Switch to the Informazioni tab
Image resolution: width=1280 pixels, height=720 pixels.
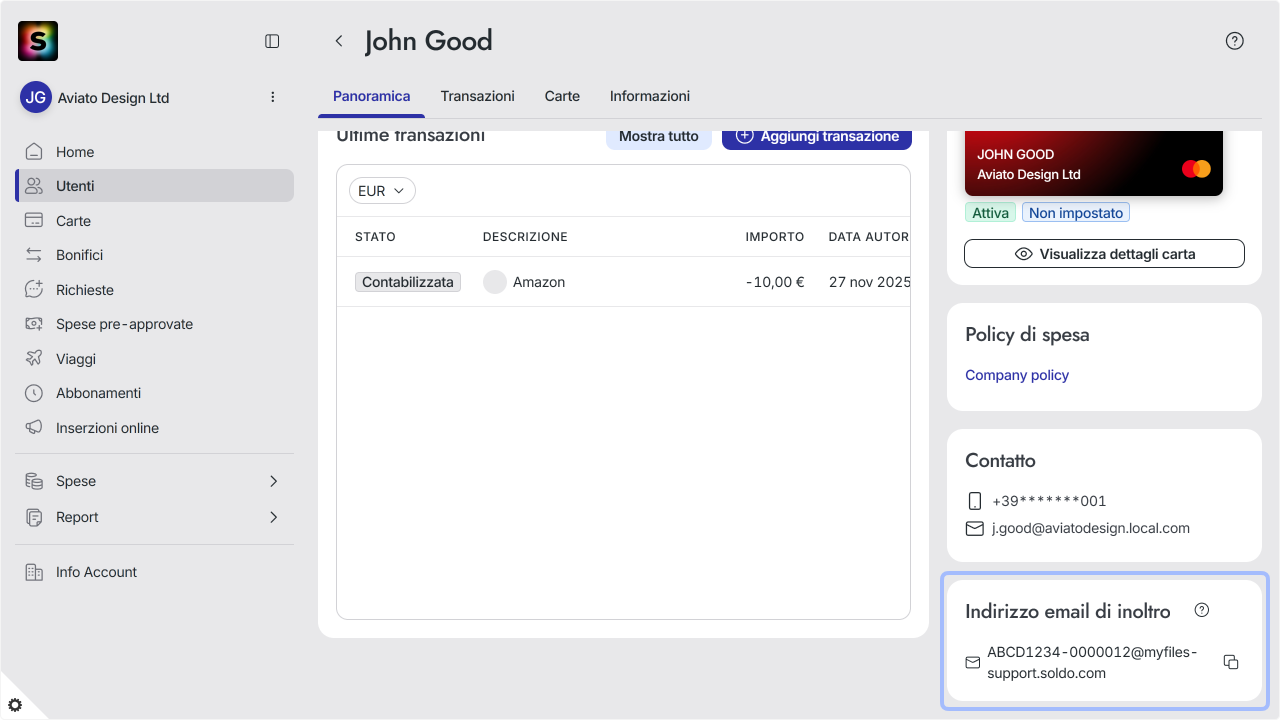(650, 96)
